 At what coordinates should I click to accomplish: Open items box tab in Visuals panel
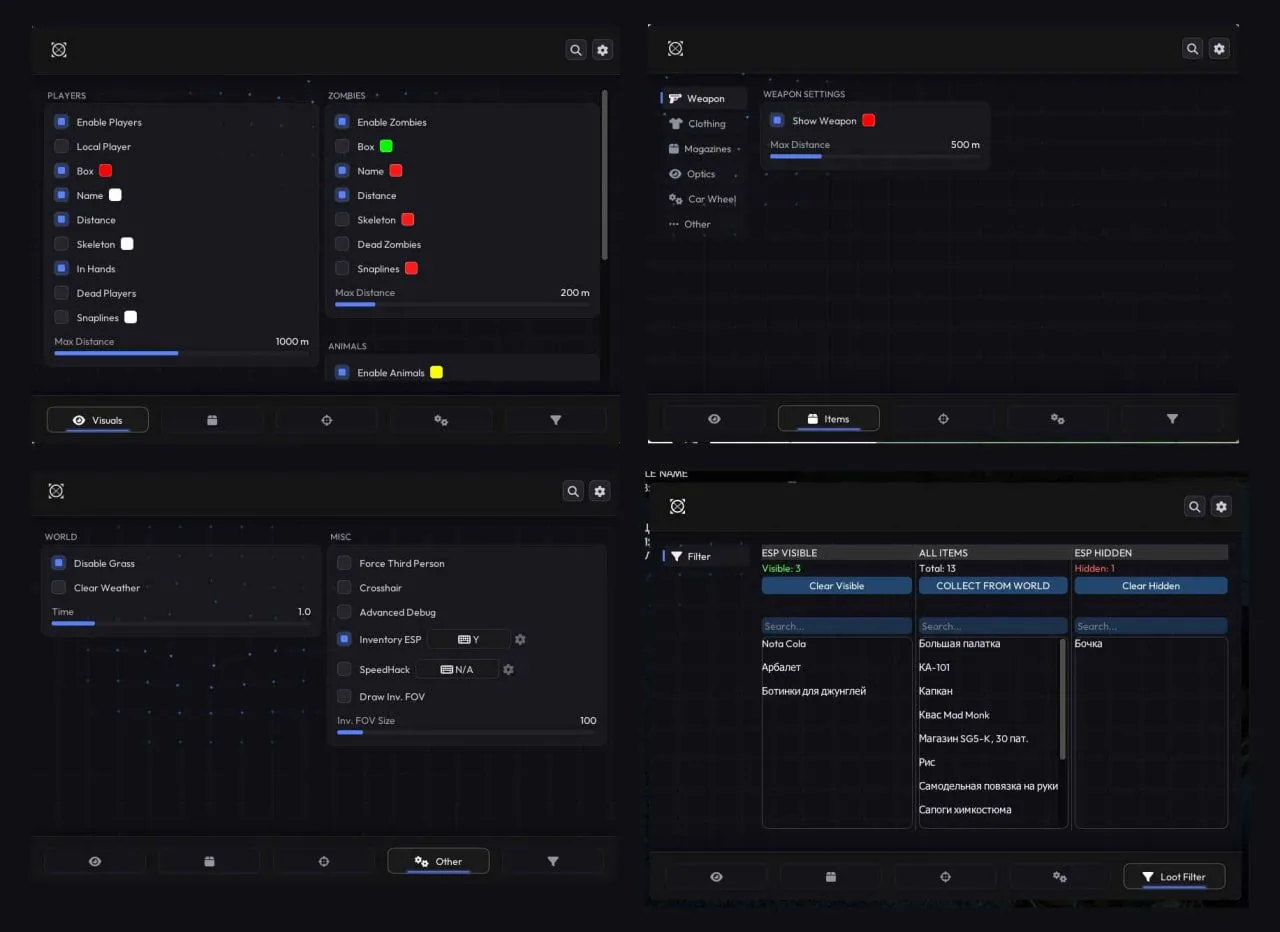[212, 420]
